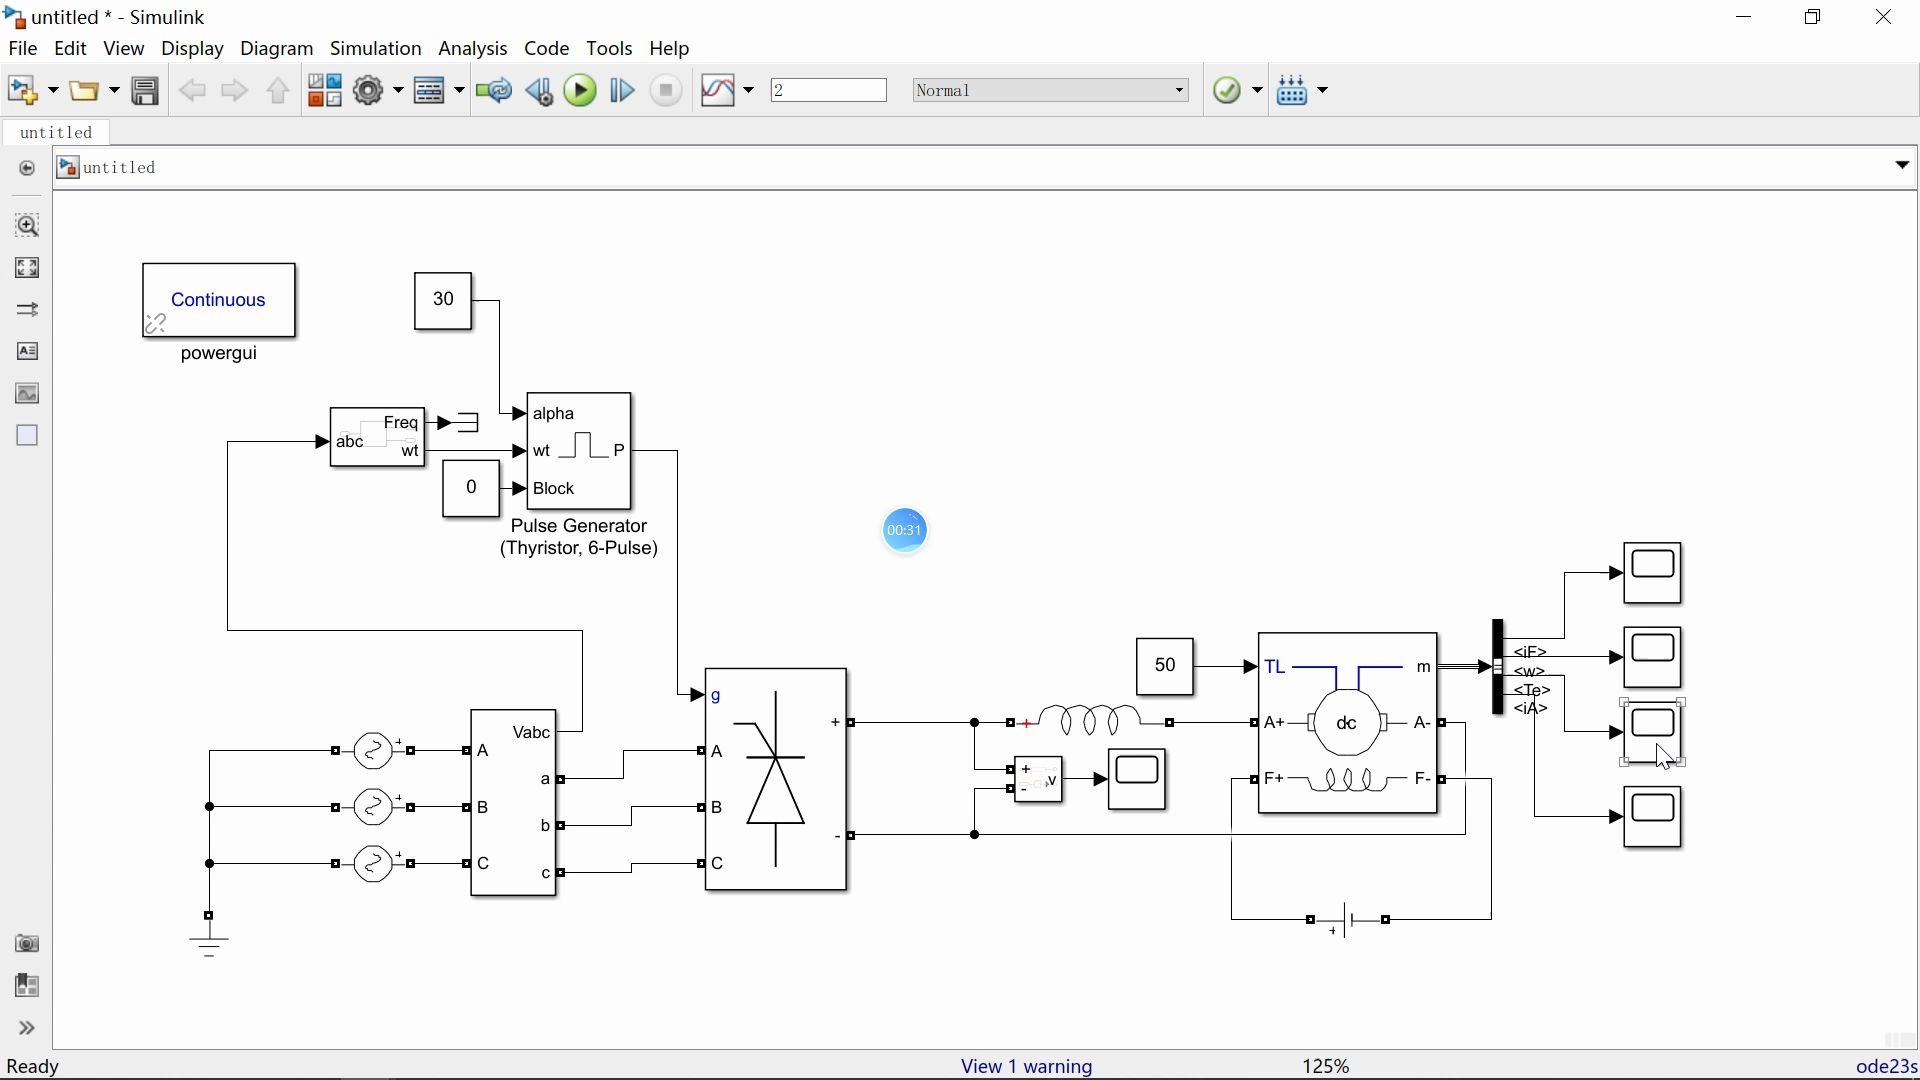Click the simulation stop time field

(x=830, y=91)
